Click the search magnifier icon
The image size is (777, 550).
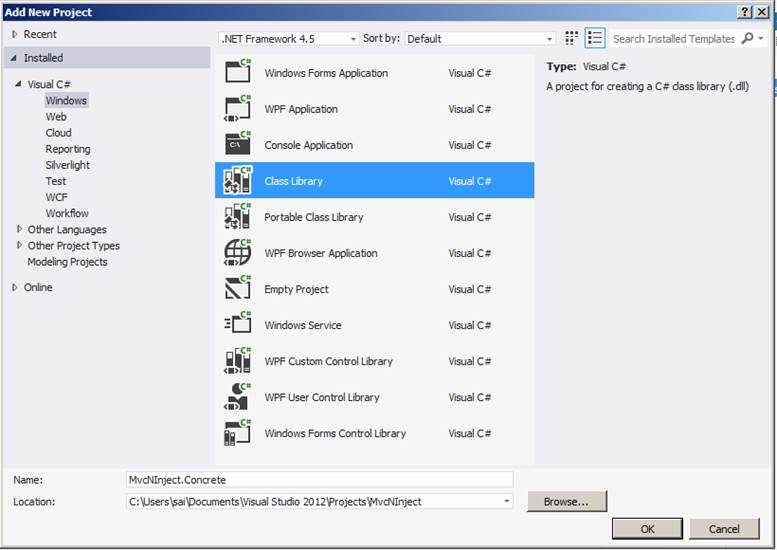click(x=747, y=38)
